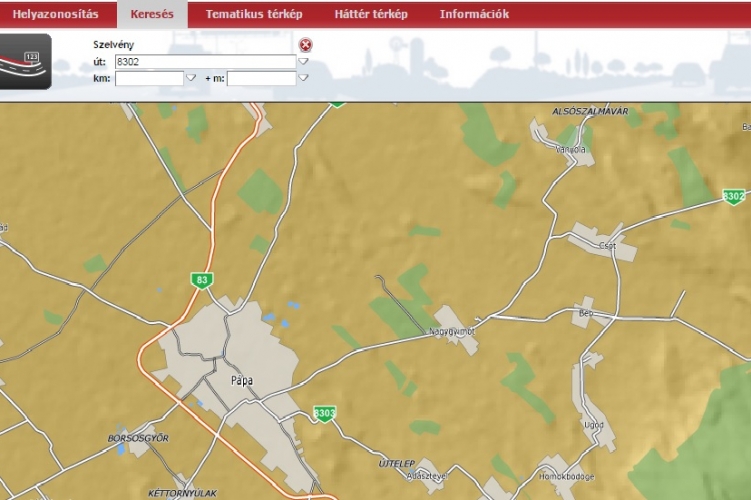Click the road section search icon
Image resolution: width=751 pixels, height=500 pixels.
27,62
